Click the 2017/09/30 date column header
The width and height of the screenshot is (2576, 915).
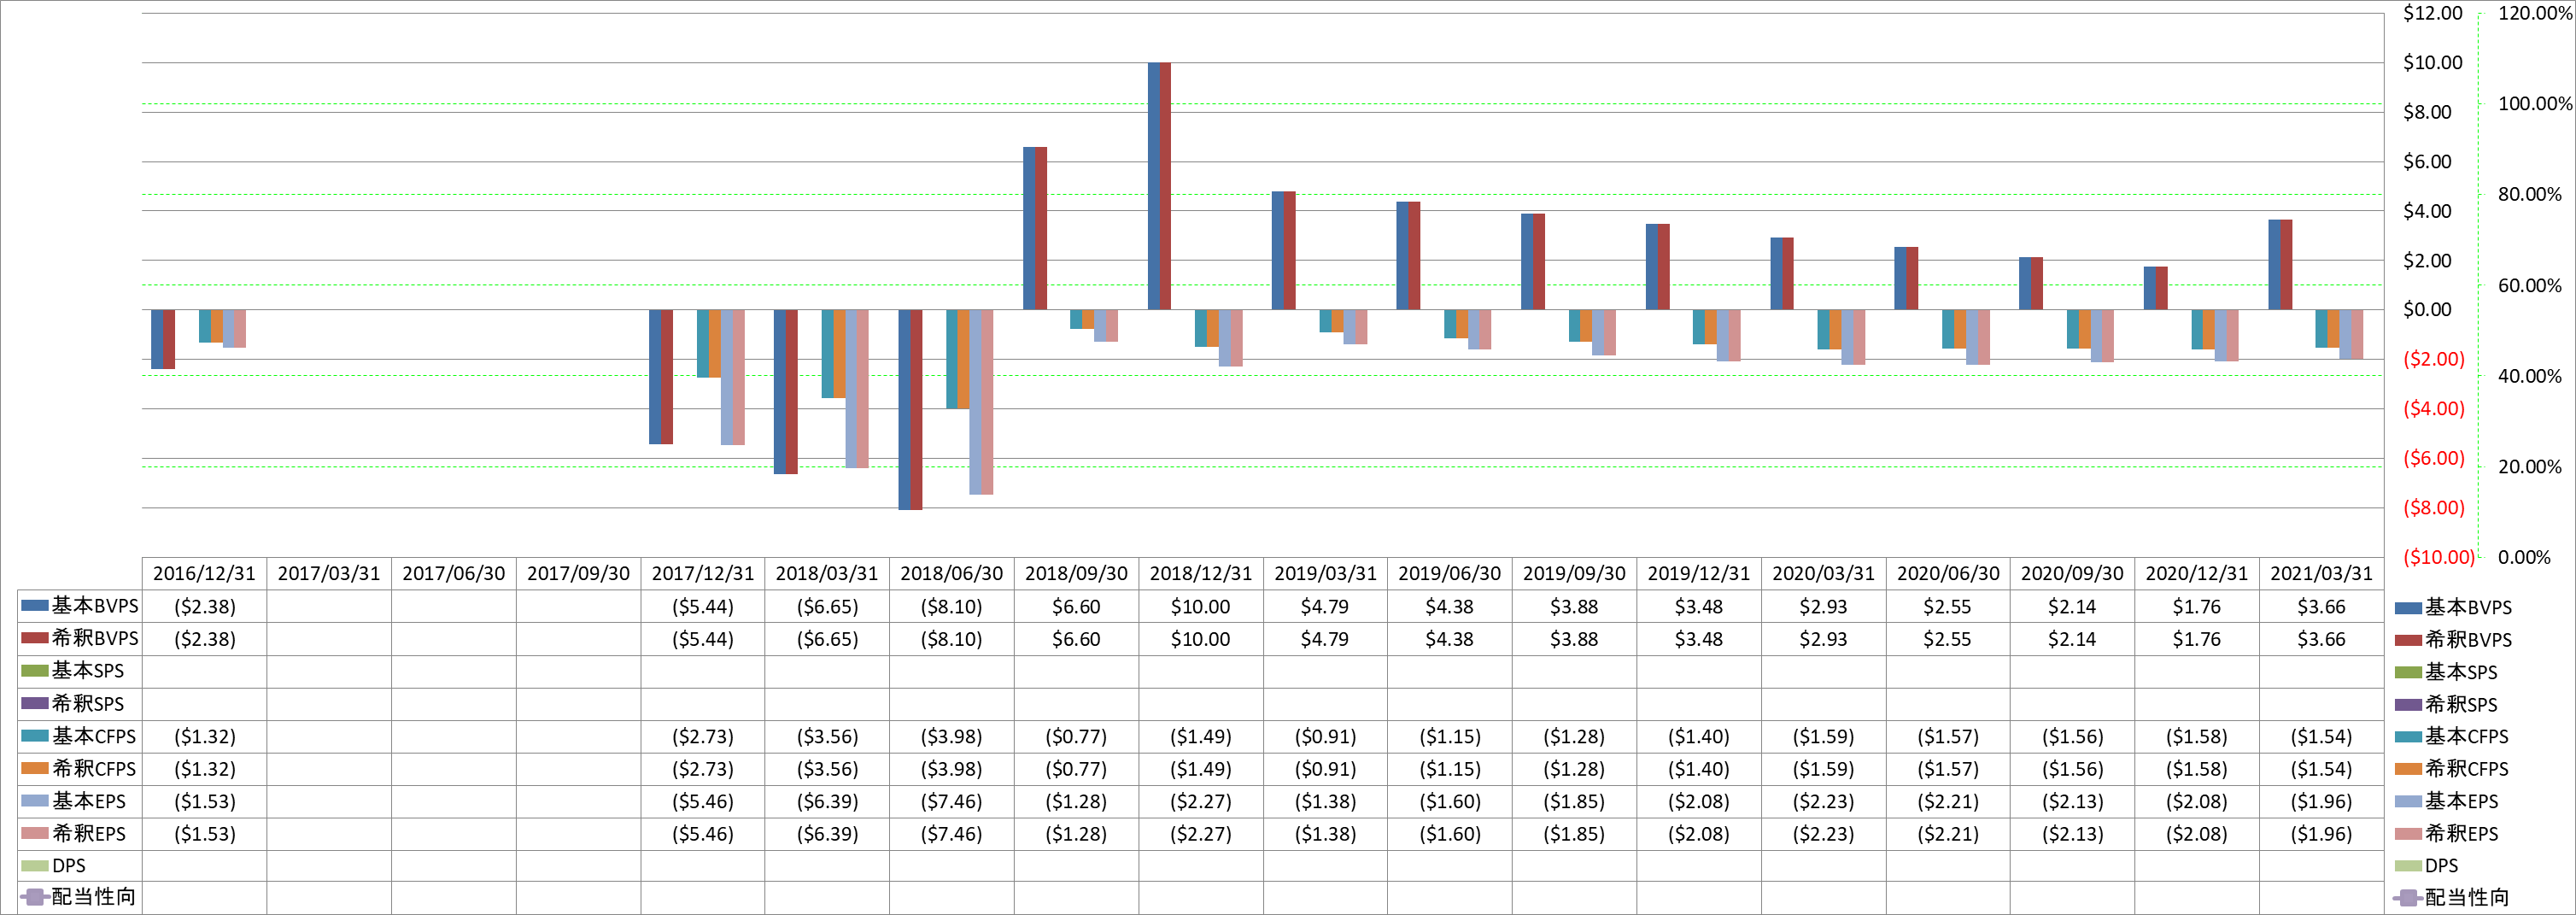(578, 573)
